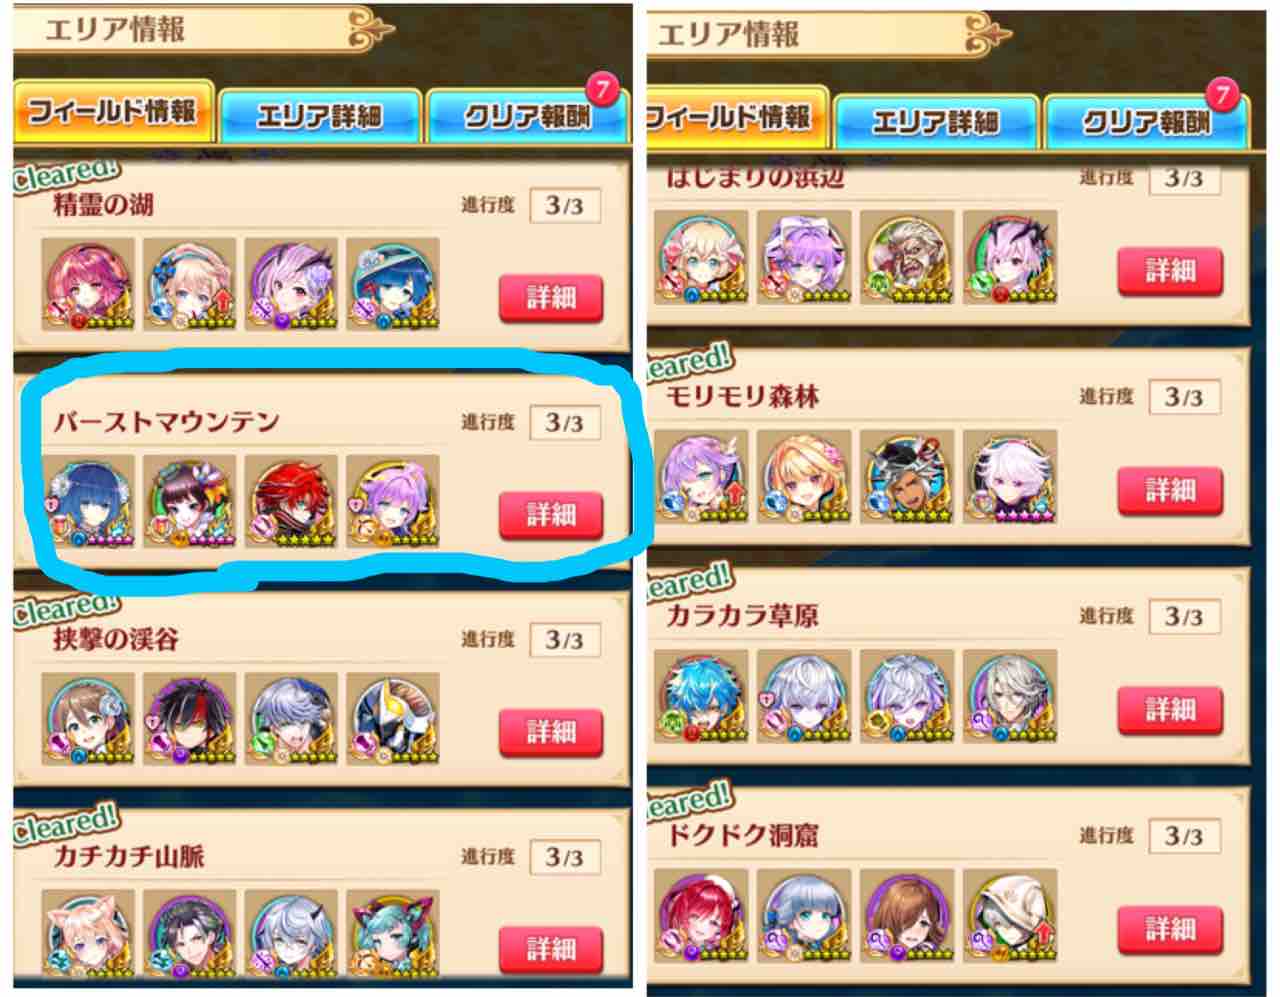
Task: Select blue-haired first character in バーストマウンテン
Action: 88,501
